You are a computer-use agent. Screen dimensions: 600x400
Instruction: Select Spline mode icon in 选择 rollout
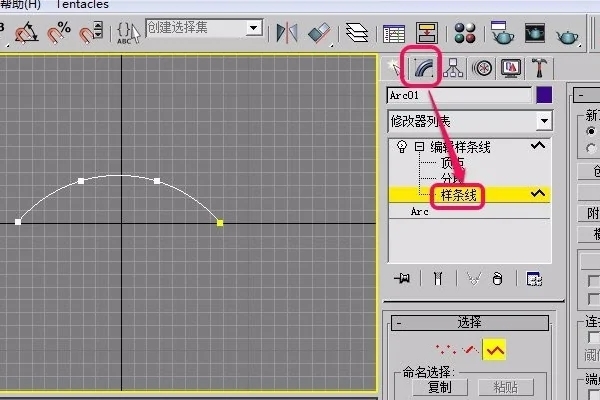494,349
